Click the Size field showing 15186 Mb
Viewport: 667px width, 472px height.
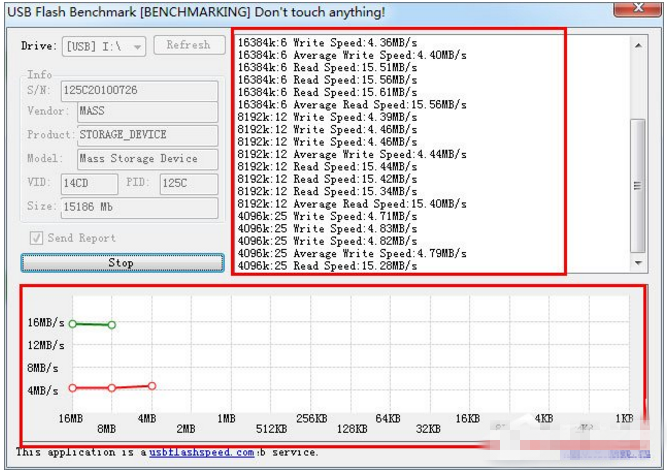coord(140,208)
